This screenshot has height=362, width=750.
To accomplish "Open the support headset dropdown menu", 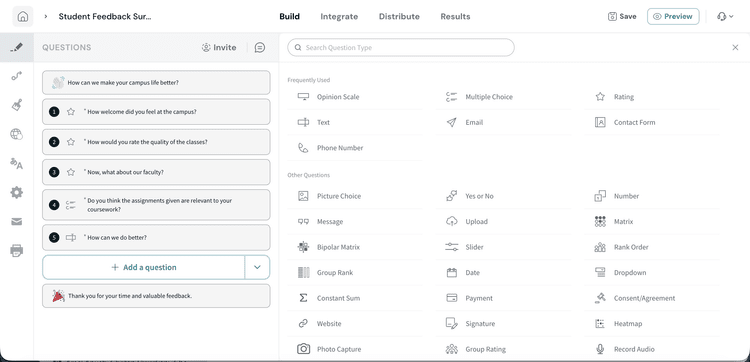I will click(725, 16).
